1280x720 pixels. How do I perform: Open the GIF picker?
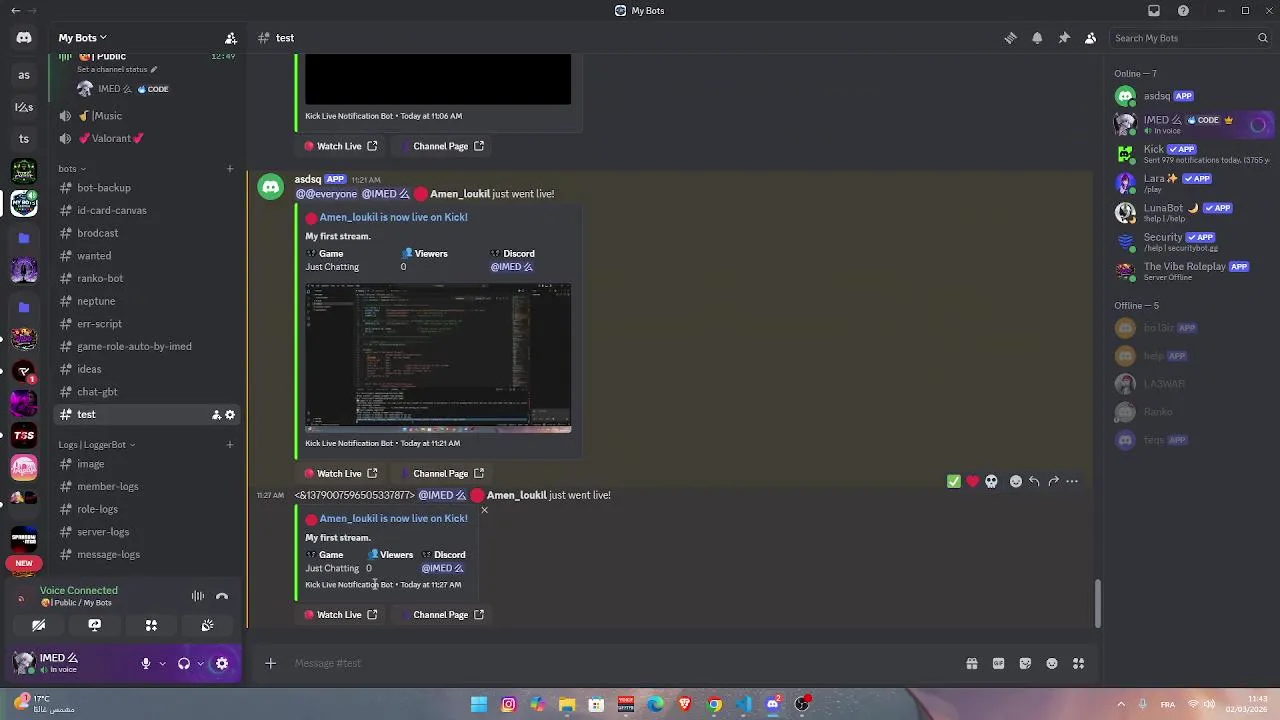998,663
